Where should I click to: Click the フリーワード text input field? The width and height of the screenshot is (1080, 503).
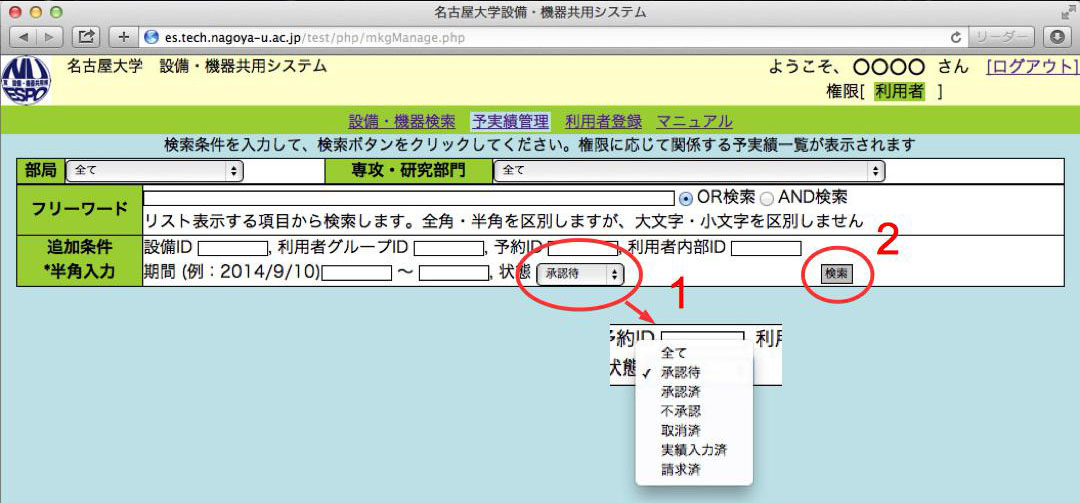409,198
